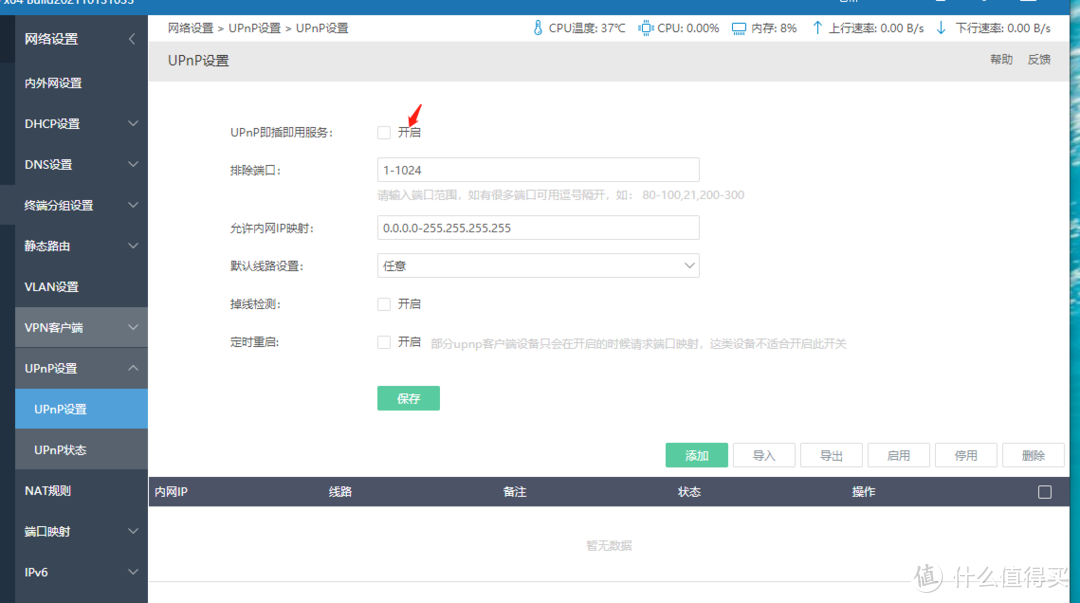The height and width of the screenshot is (603, 1080).
Task: Open the 帮助 link
Action: (x=1000, y=59)
